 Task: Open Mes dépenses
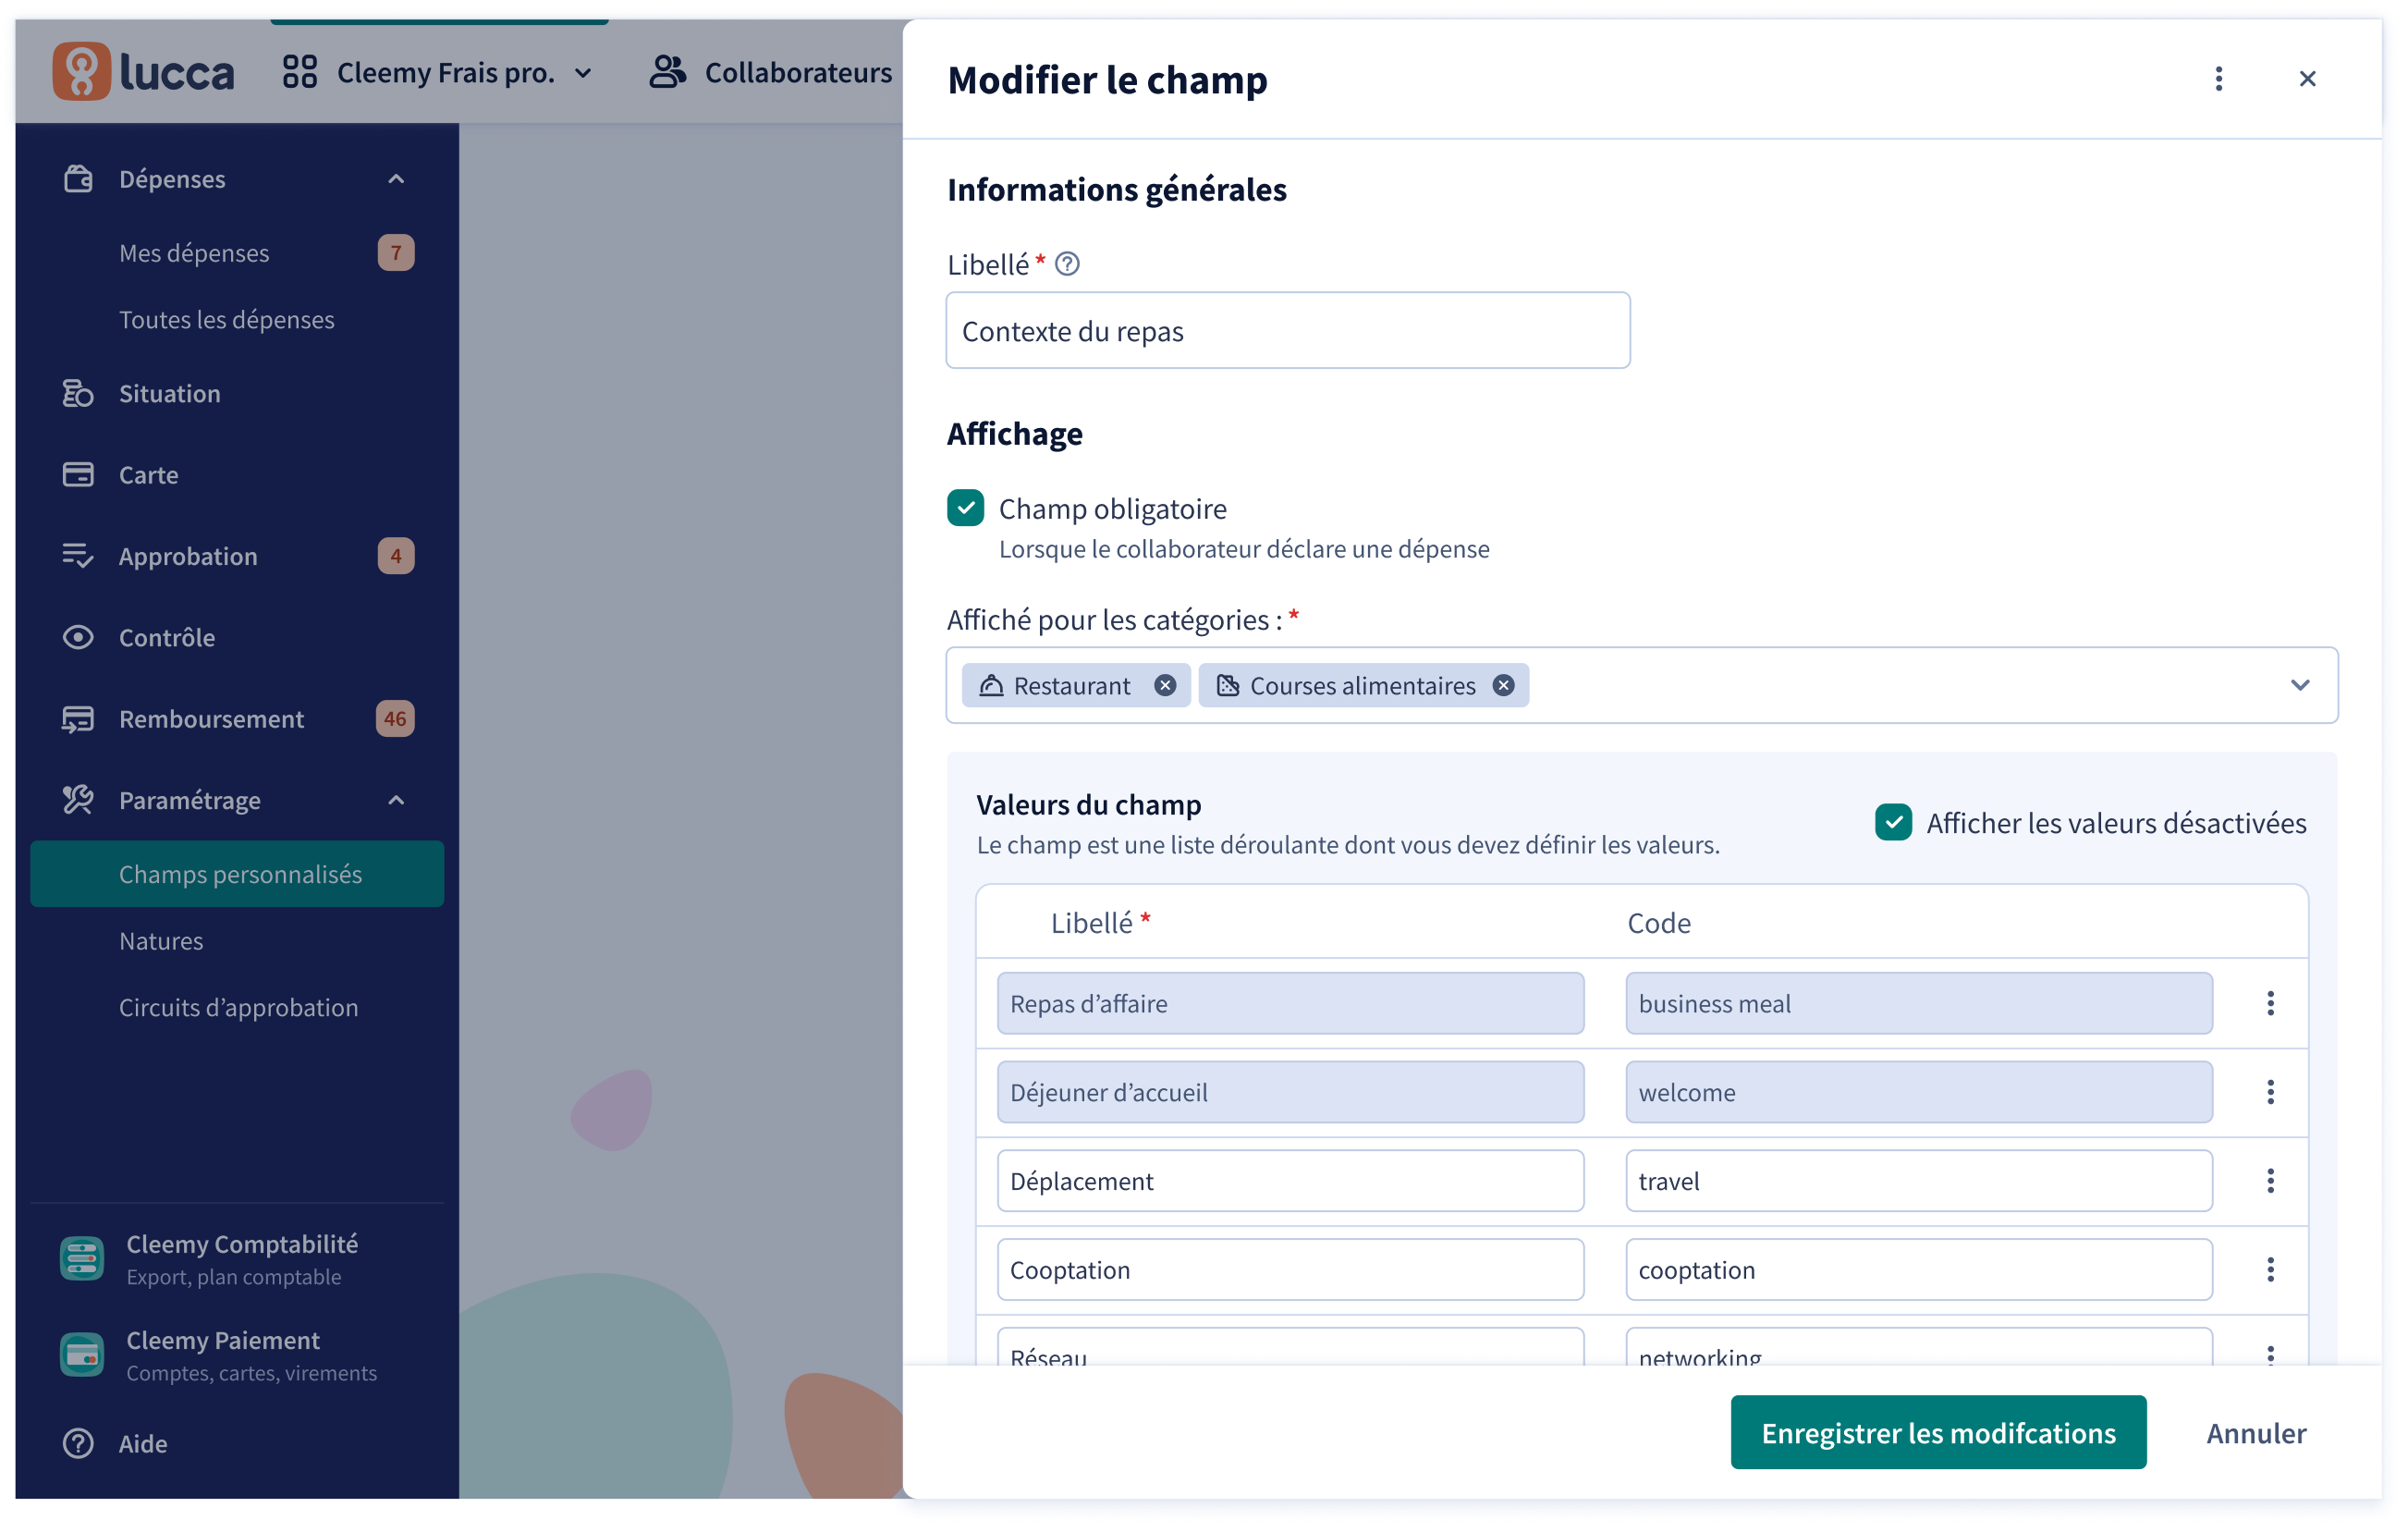tap(194, 253)
